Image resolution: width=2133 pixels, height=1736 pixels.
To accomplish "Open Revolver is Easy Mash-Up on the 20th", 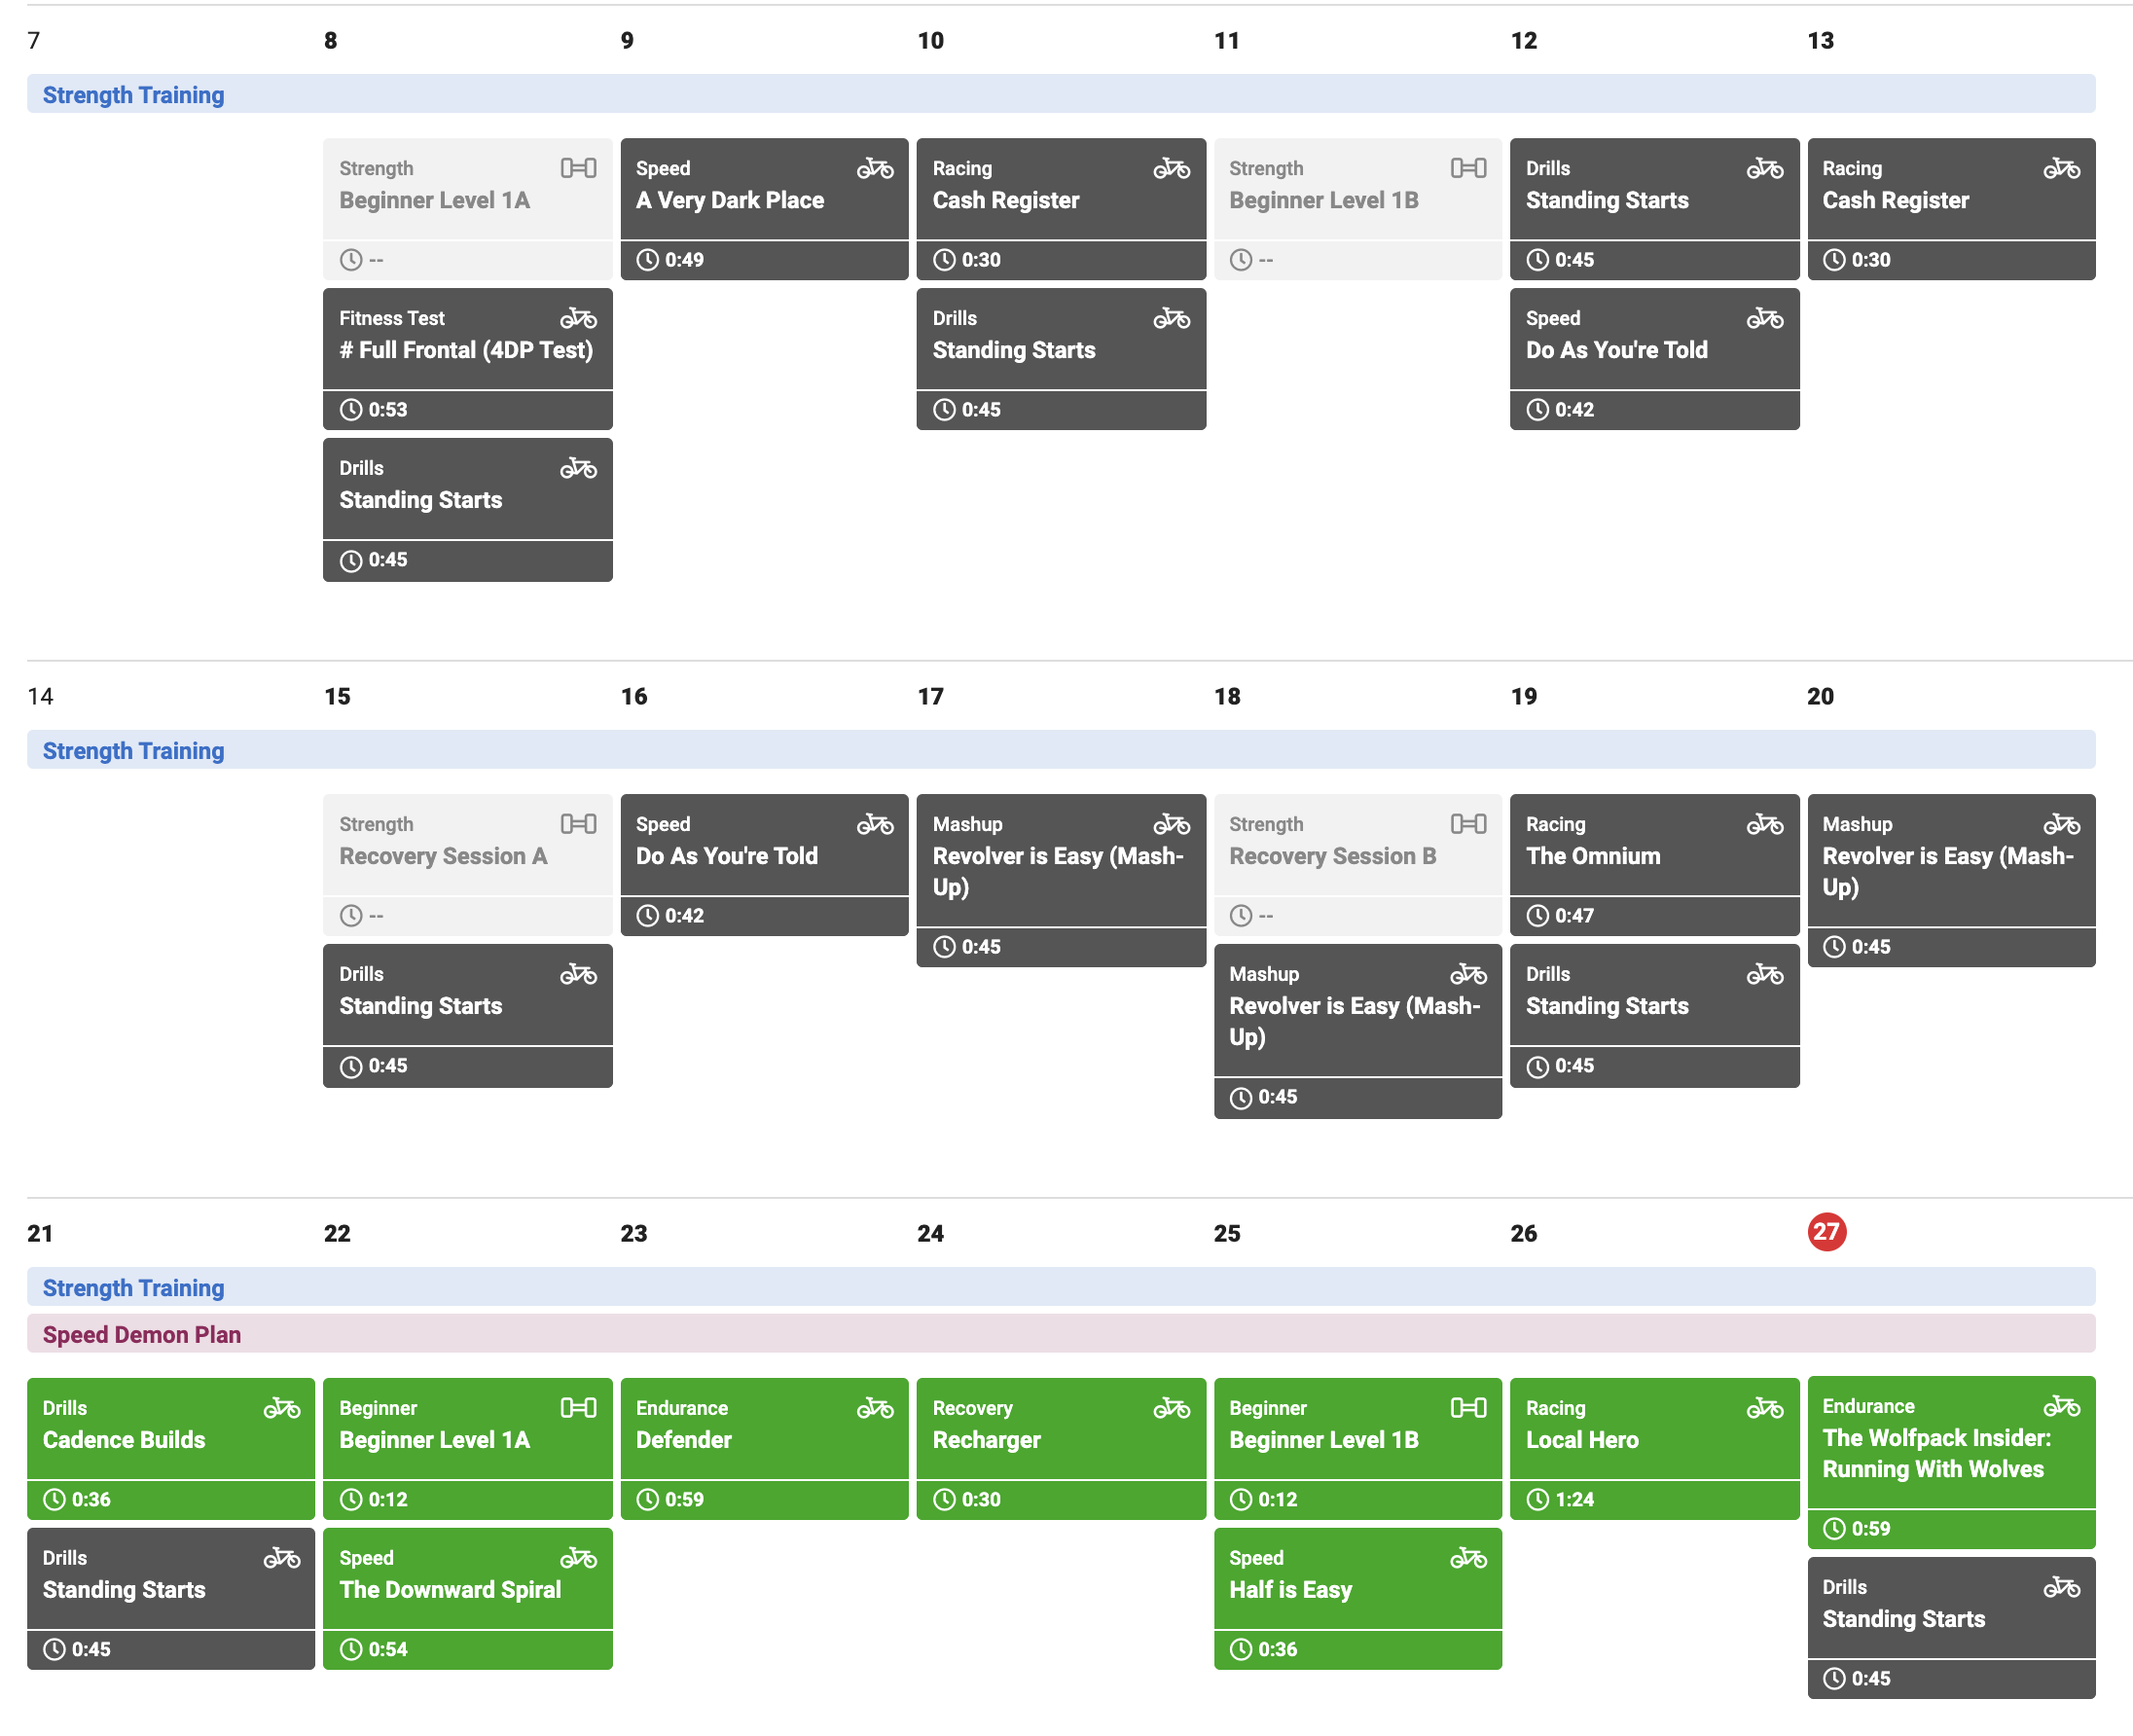I will tap(1951, 880).
